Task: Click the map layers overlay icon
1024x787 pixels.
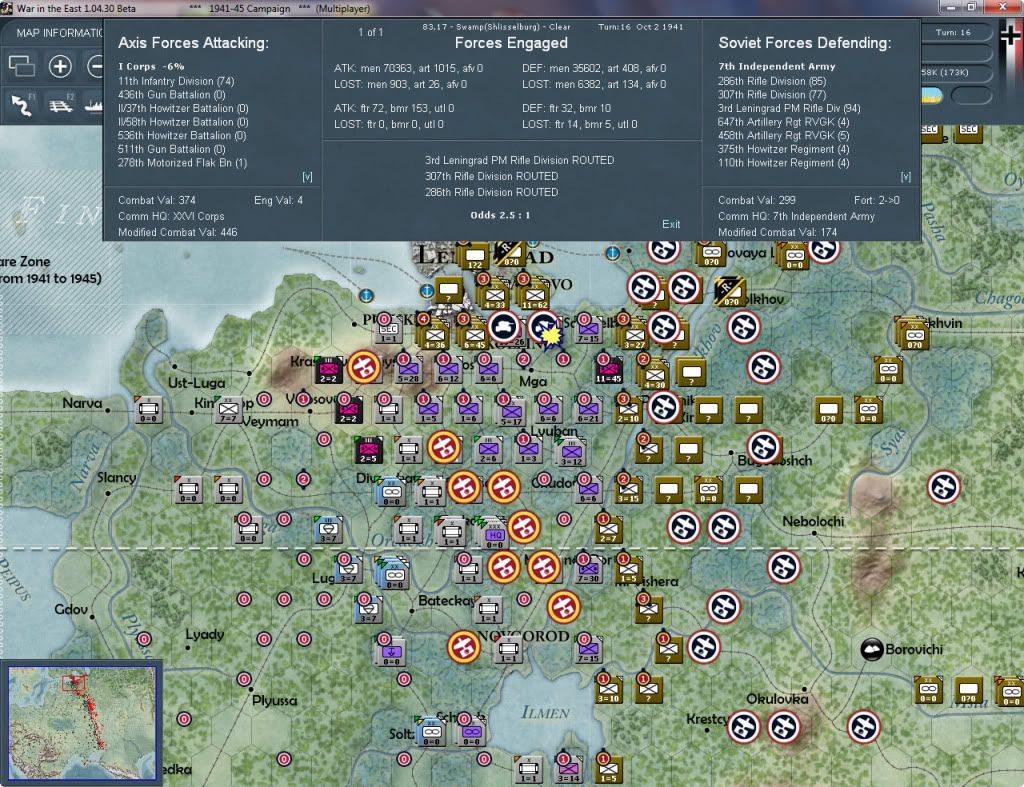Action: click(x=21, y=66)
